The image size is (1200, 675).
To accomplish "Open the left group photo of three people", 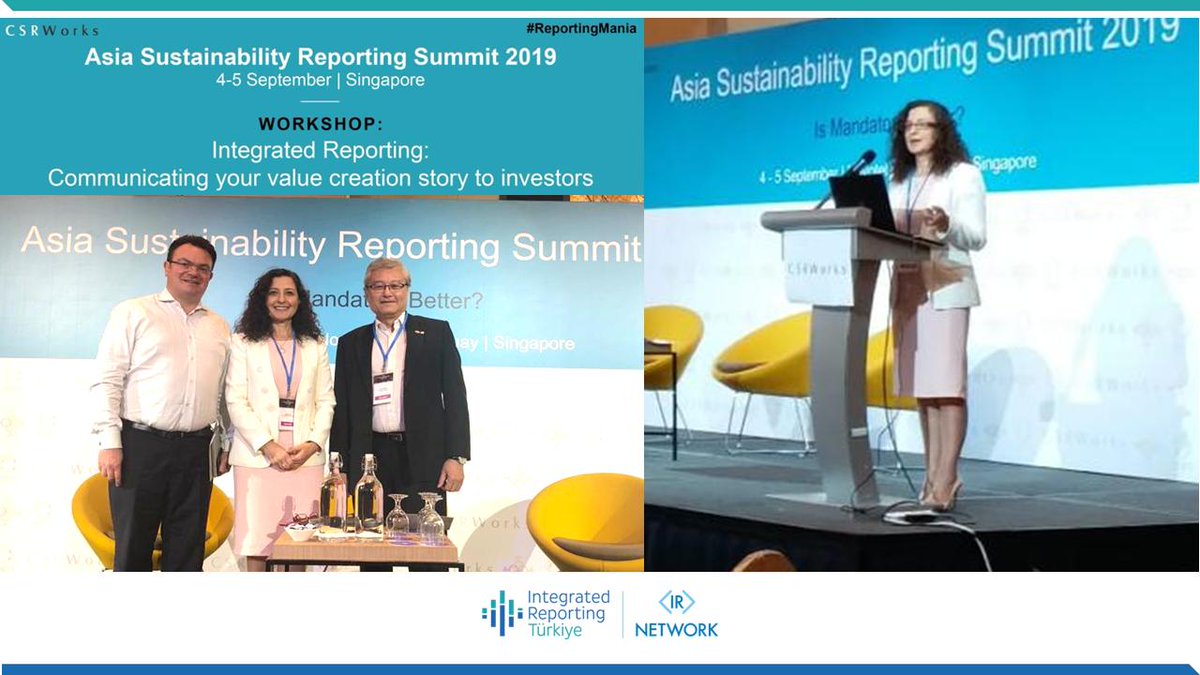I will tap(322, 383).
